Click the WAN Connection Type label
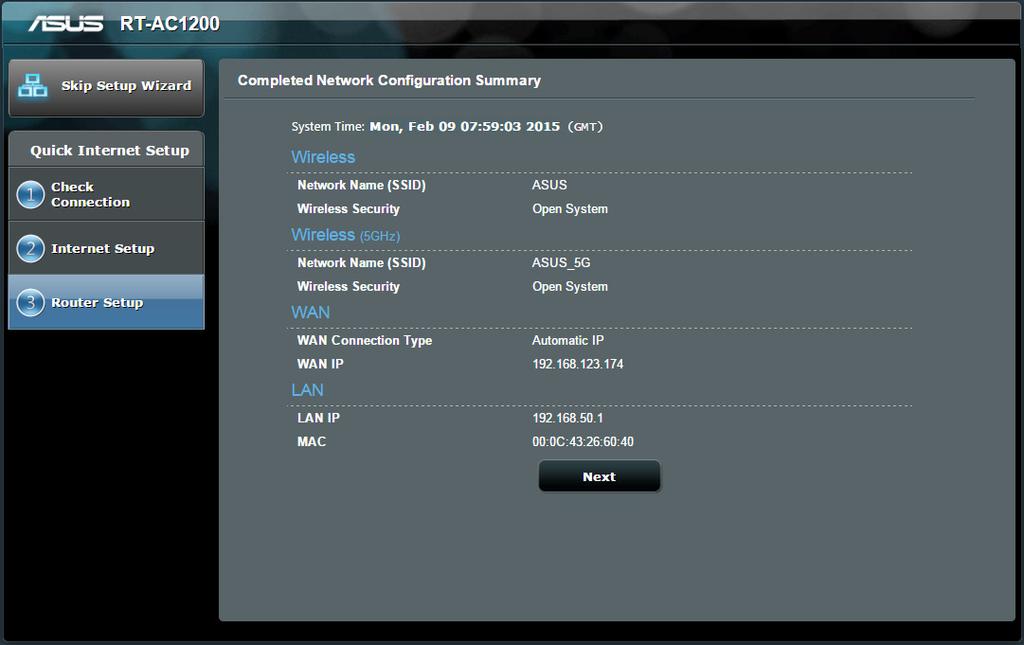The height and width of the screenshot is (645, 1024). 364,340
